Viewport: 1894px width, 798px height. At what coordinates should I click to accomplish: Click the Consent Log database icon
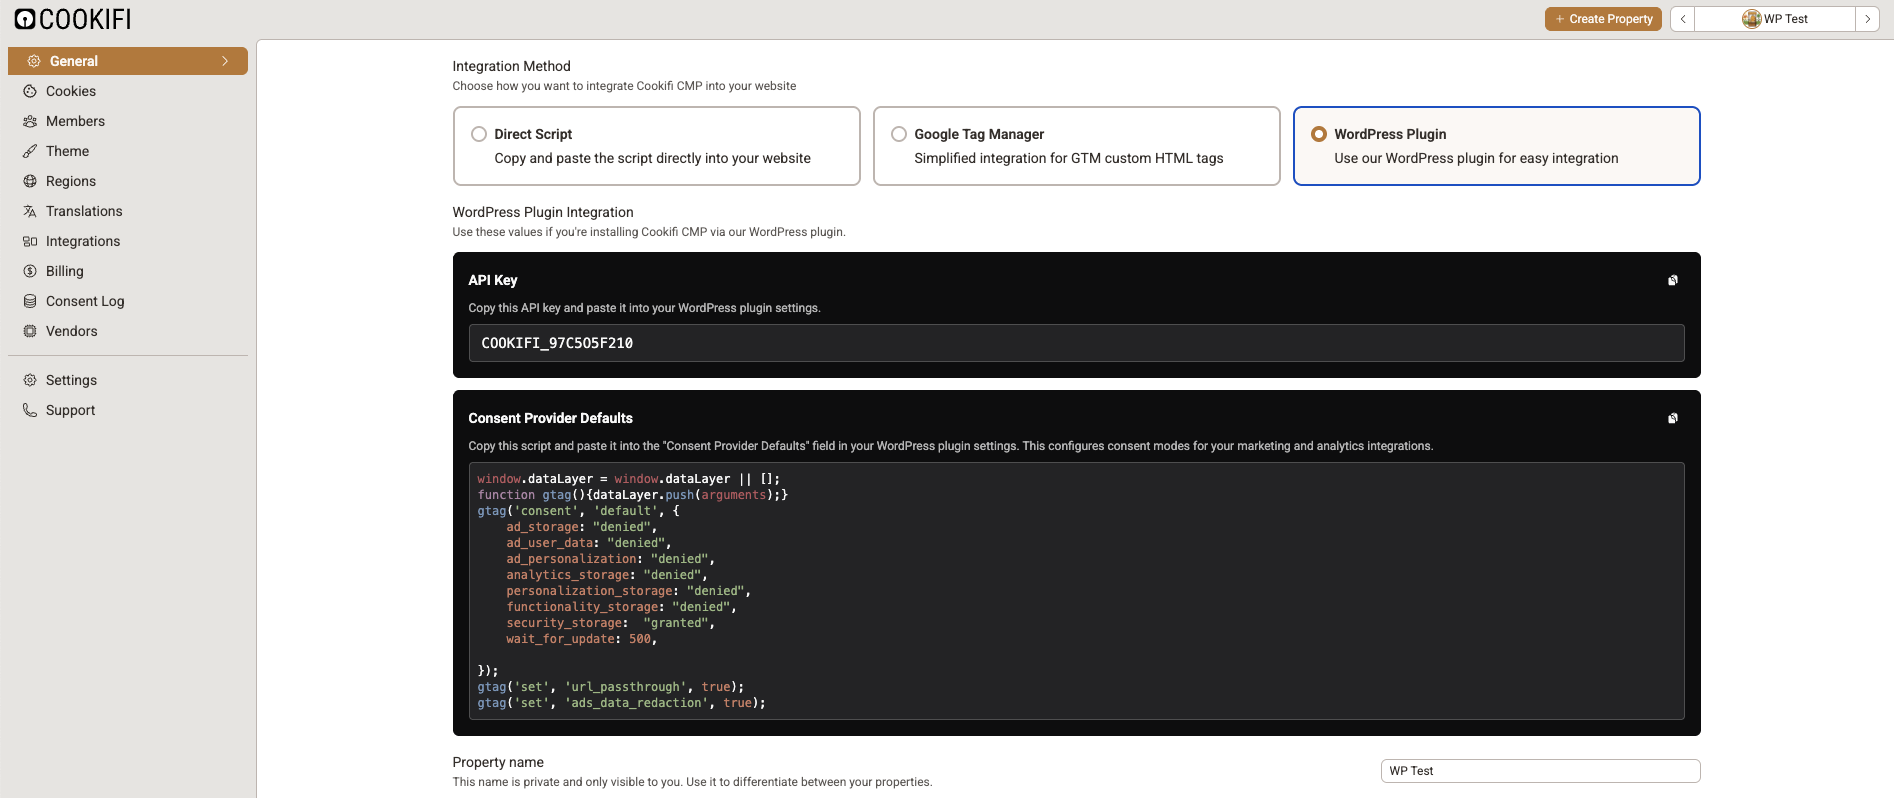30,301
